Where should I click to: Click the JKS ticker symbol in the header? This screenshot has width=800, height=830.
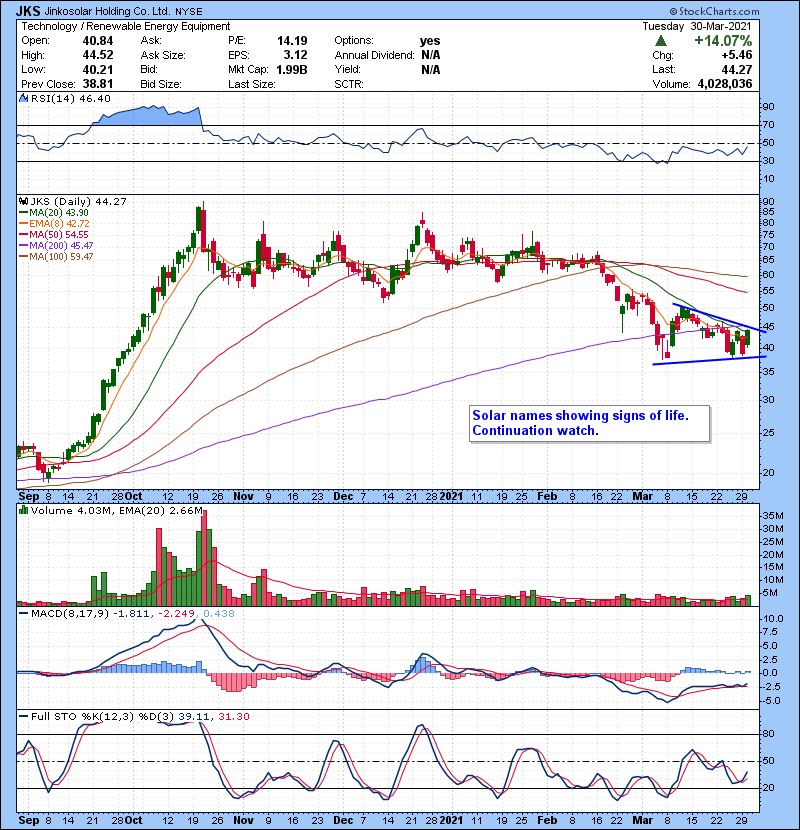pos(29,9)
